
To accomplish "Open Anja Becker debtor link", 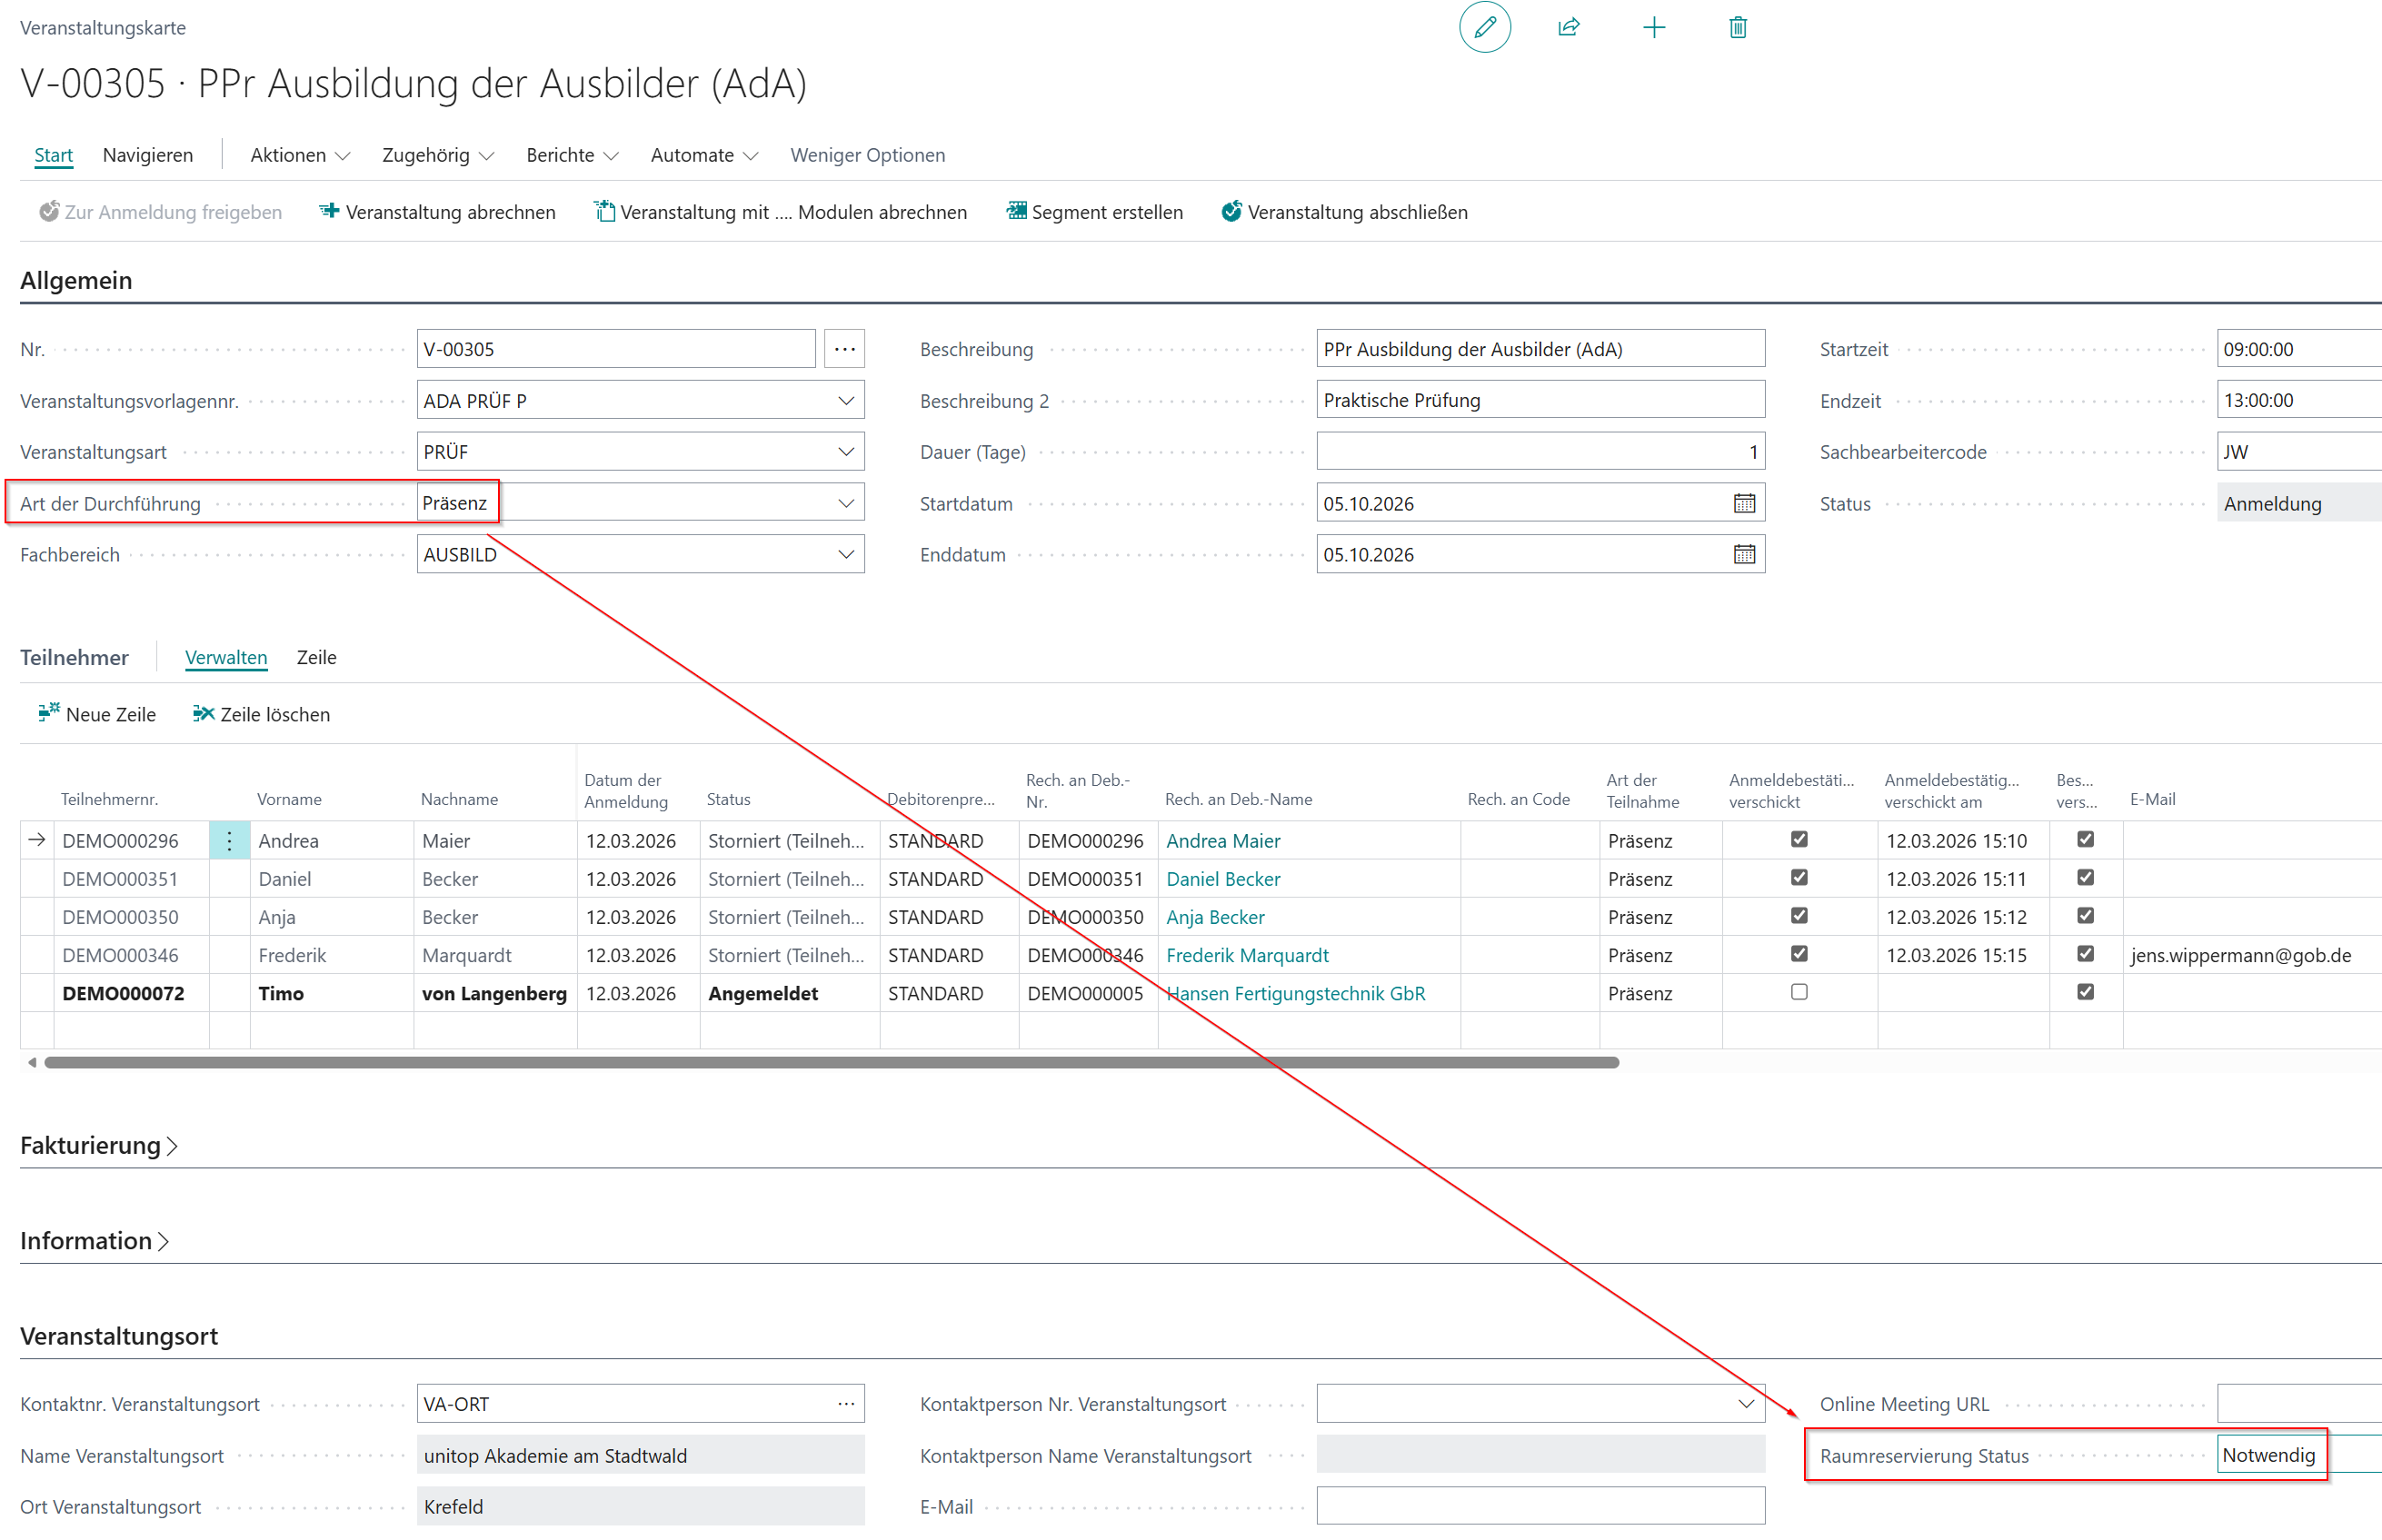I will (x=1215, y=917).
